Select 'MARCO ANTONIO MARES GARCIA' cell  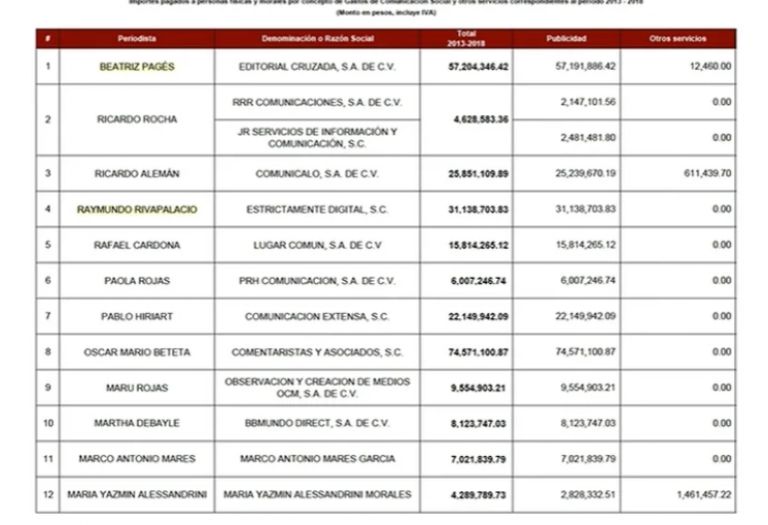click(317, 459)
